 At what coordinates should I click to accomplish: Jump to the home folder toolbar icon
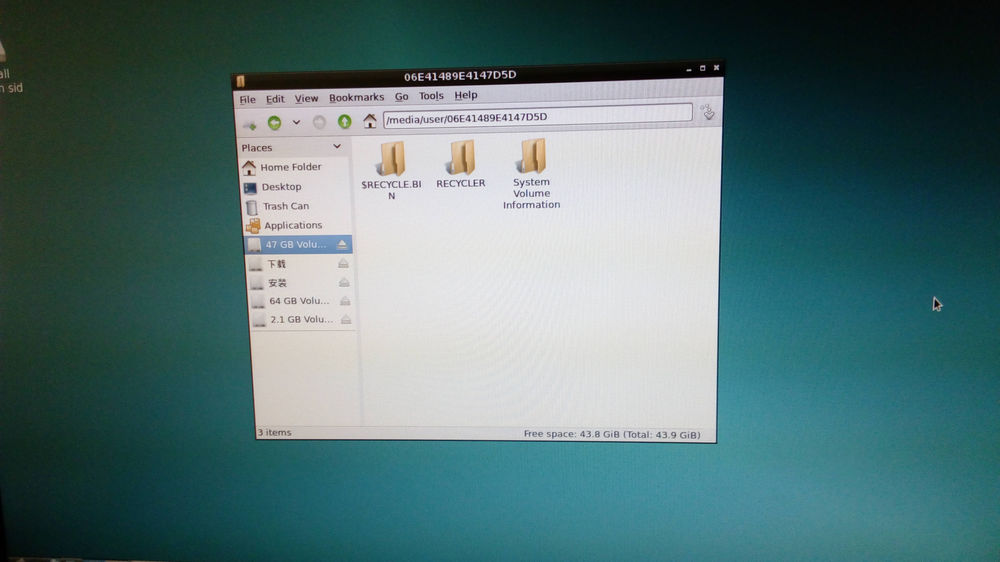(x=369, y=120)
